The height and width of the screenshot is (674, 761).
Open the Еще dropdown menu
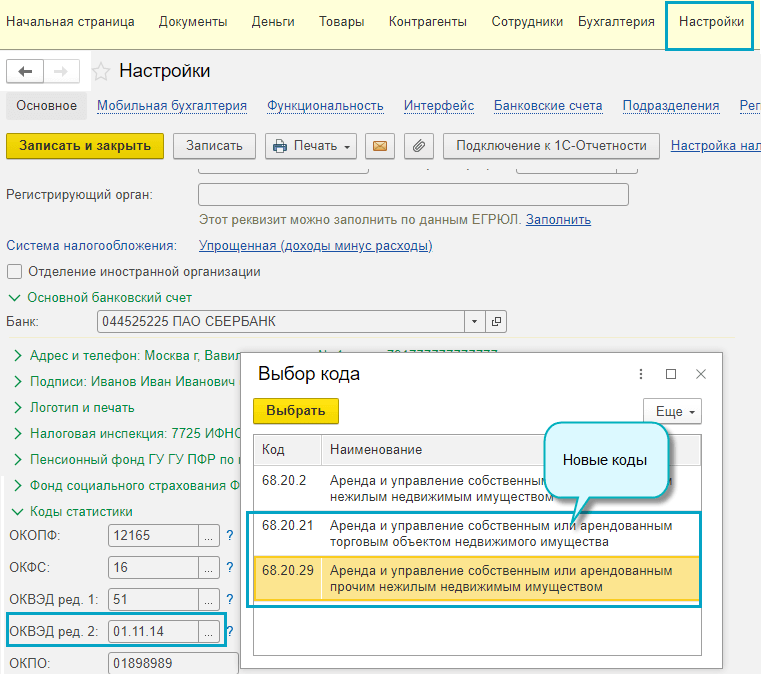click(x=673, y=411)
